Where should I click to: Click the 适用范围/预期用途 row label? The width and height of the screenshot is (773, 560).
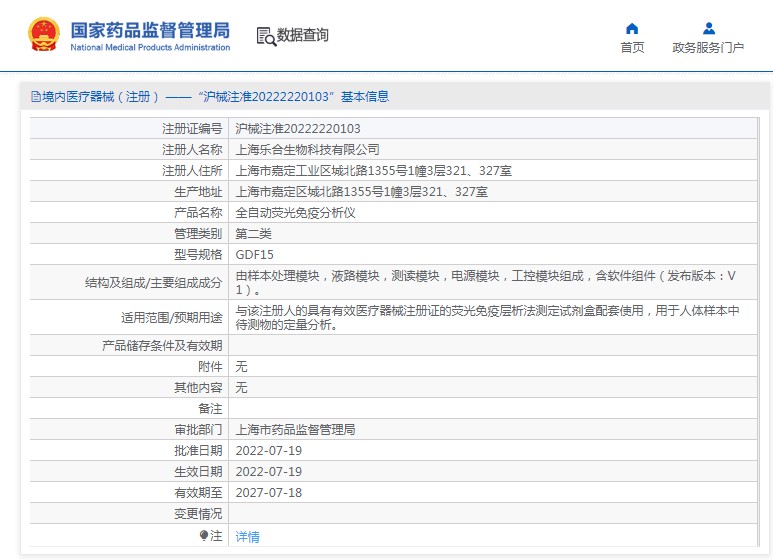171,318
